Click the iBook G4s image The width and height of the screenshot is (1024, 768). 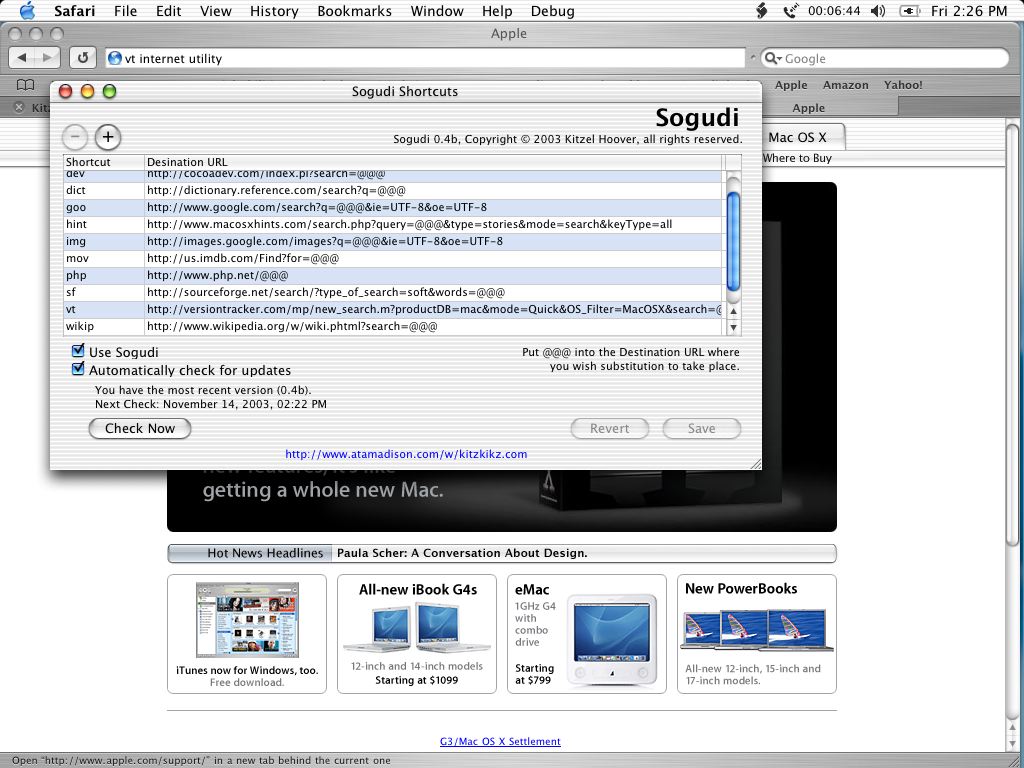click(x=417, y=628)
